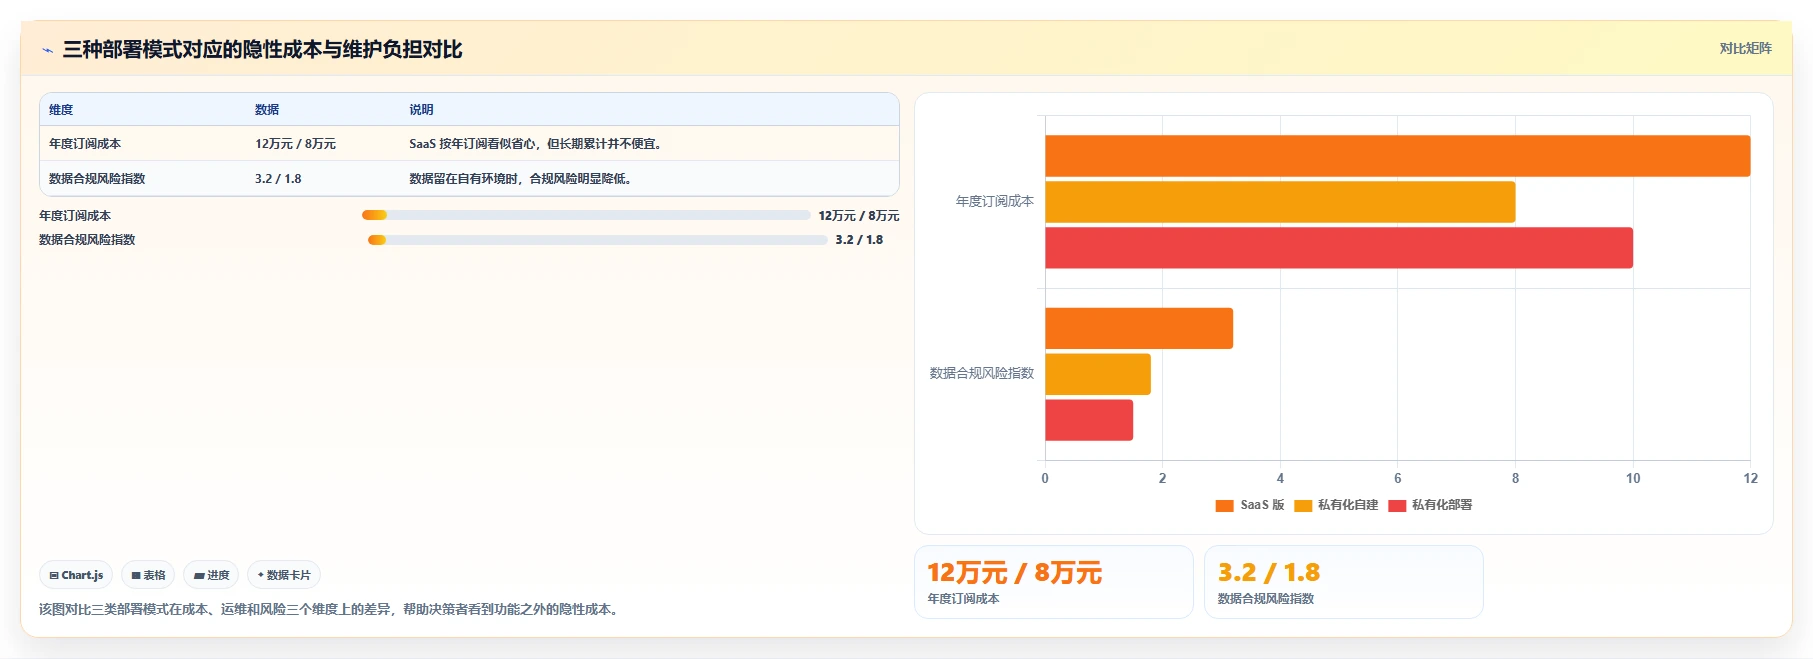Image resolution: width=1813 pixels, height=659 pixels.
Task: Click the Chart.js tag chip
Action: (x=76, y=575)
